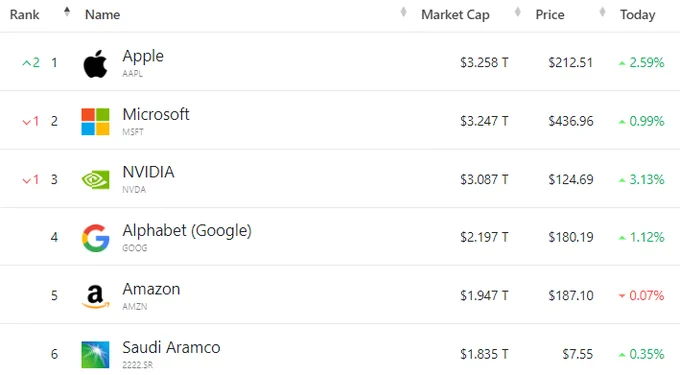This screenshot has width=680, height=375.
Task: Click the Microsoft $436.96 price cell
Action: [x=571, y=121]
